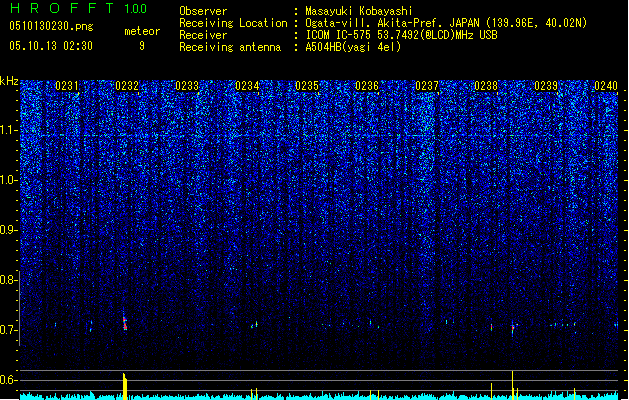The image size is (629, 400).
Task: Click the ICOM IC-575 receiver text
Action: pos(401,35)
